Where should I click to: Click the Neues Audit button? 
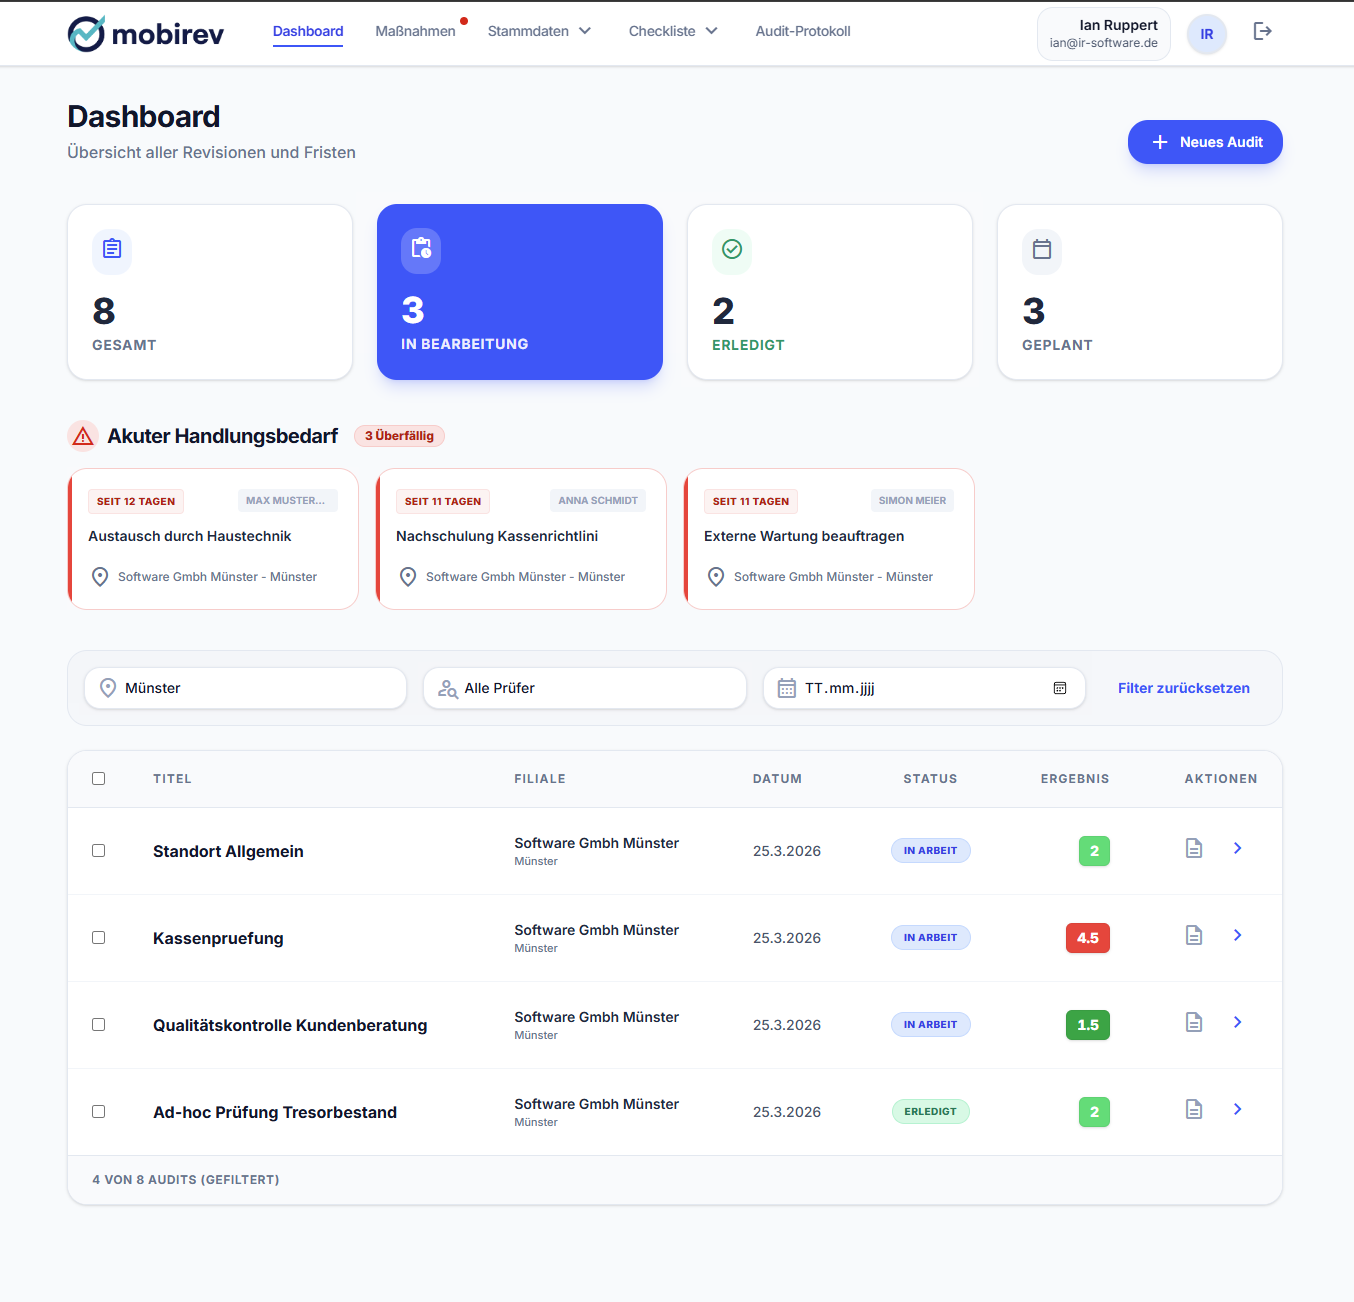(x=1205, y=142)
